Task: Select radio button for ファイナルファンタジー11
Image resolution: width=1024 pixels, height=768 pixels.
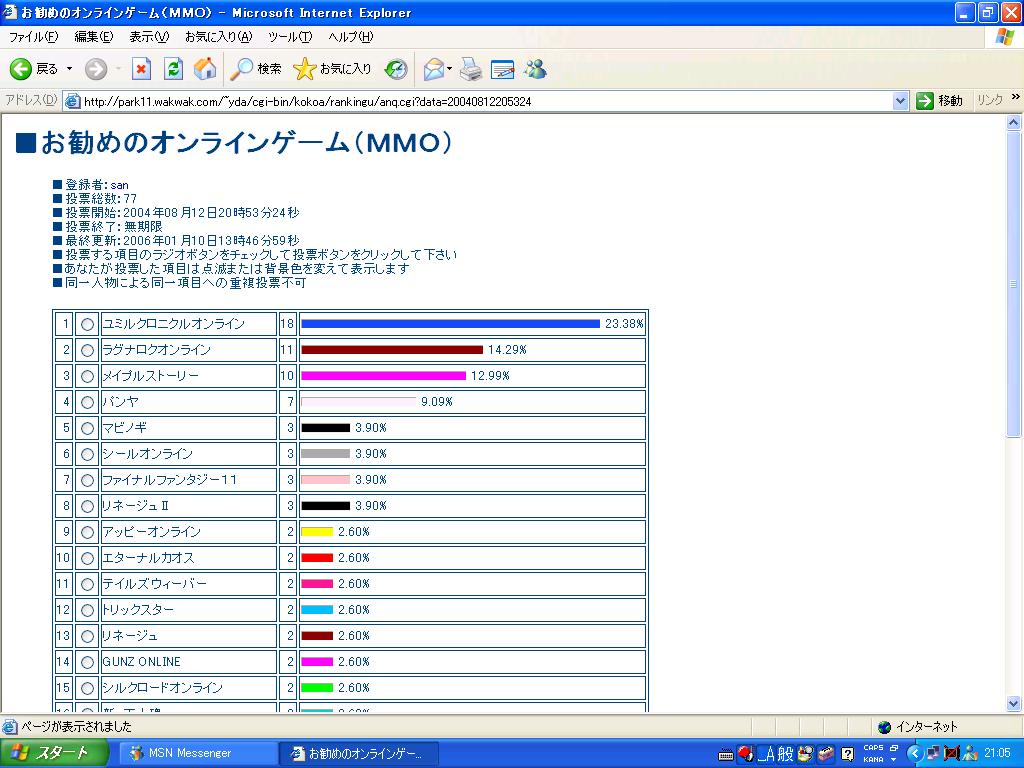Action: 87,480
